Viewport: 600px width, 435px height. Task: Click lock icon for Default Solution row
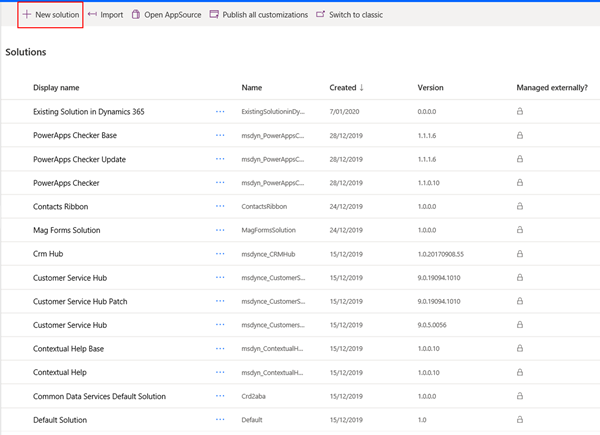520,420
